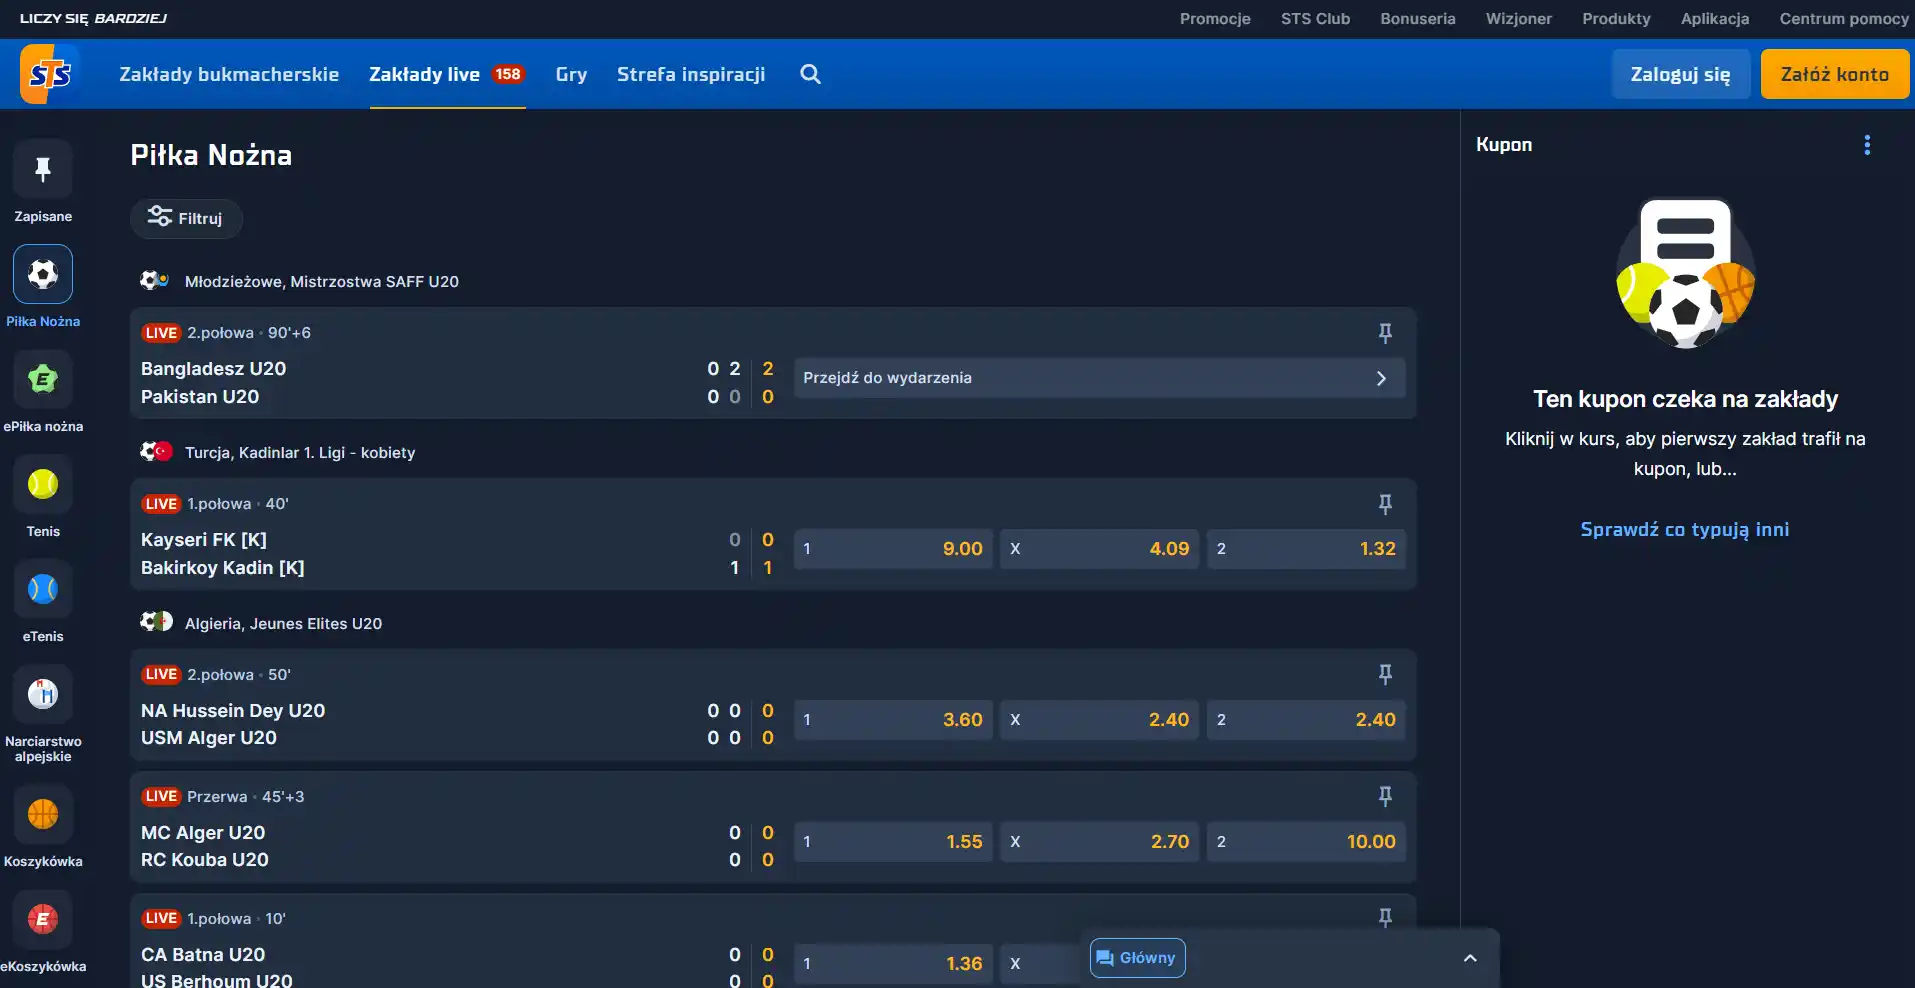
Task: Pick draw odds 2.40 for NA Hussein Dey
Action: [x=1099, y=720]
